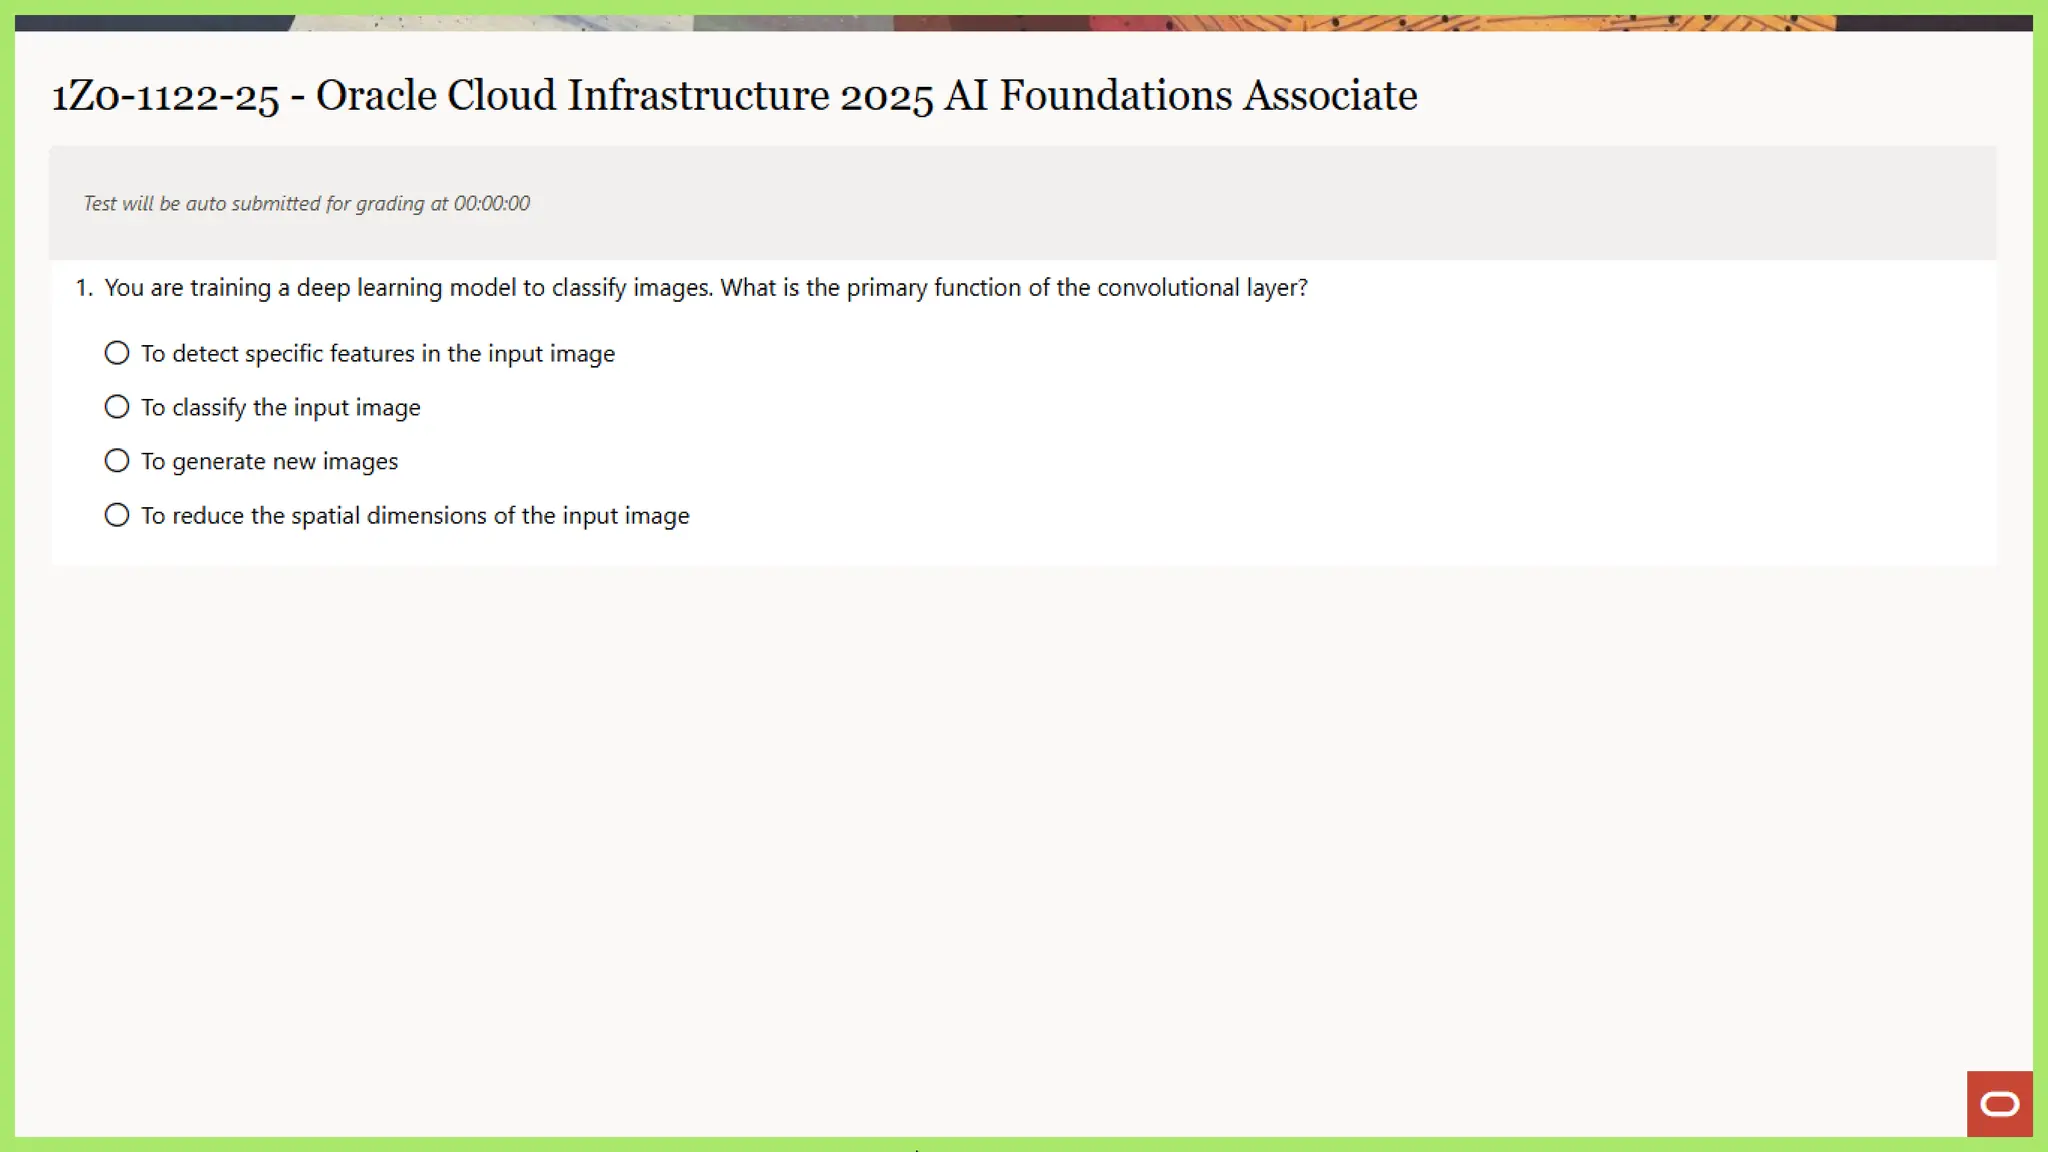The image size is (2048, 1152).
Task: Click the 00:00:00 countdown timer text
Action: tap(491, 204)
